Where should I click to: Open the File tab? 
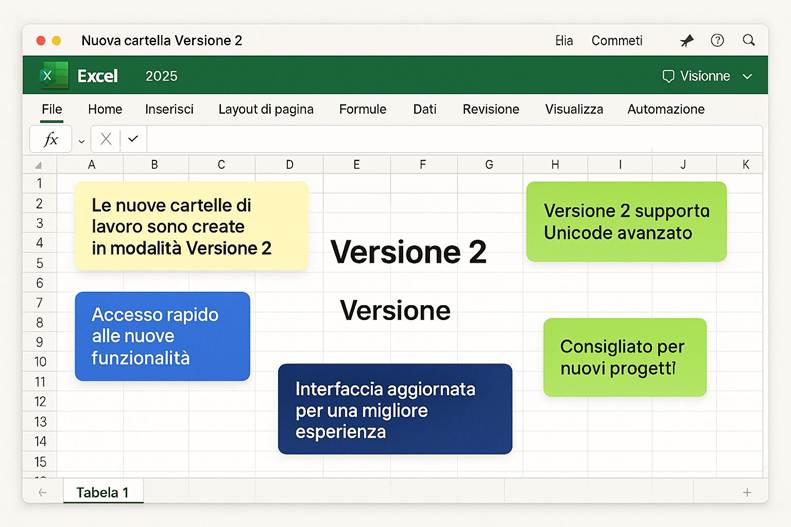click(51, 109)
